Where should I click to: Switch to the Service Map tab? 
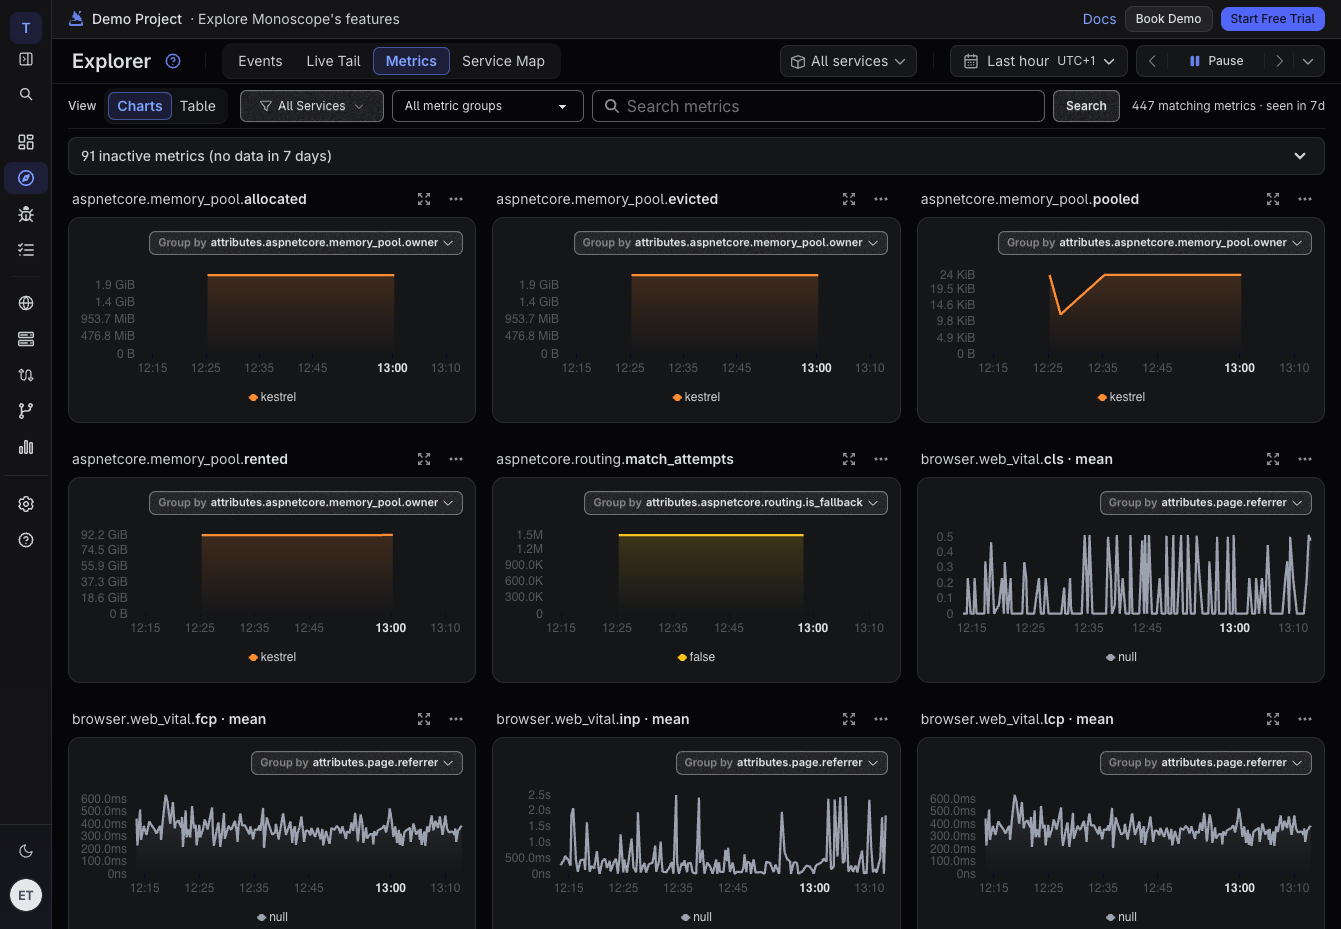click(x=503, y=61)
